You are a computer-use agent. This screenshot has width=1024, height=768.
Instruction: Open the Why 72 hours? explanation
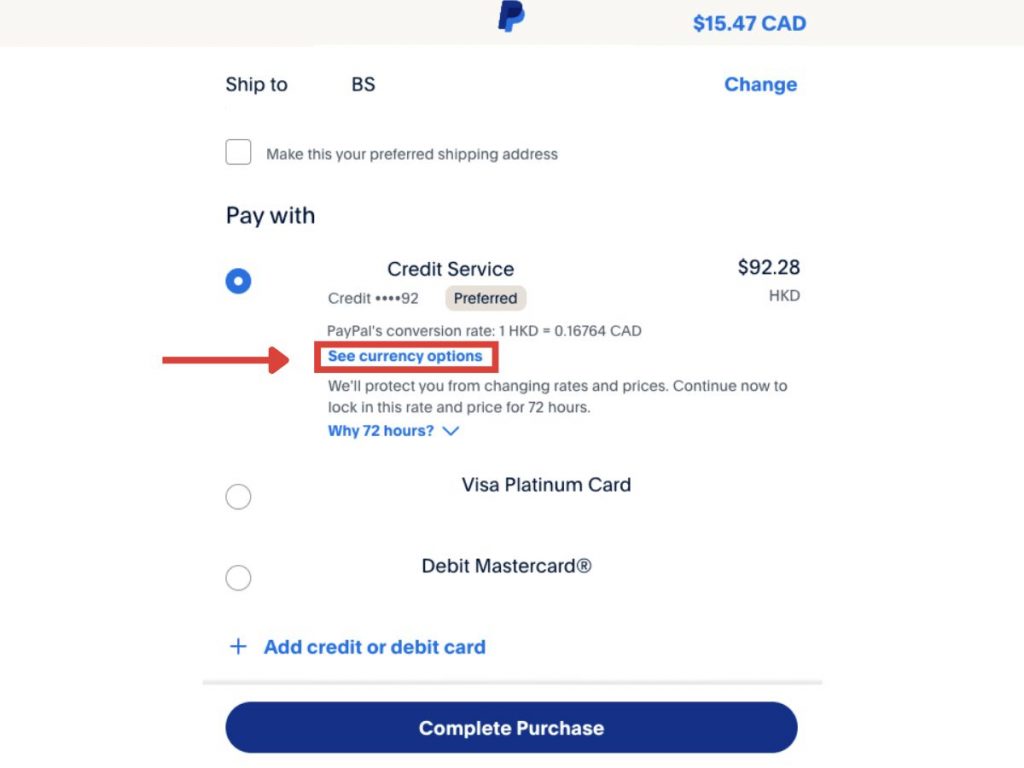pos(381,431)
